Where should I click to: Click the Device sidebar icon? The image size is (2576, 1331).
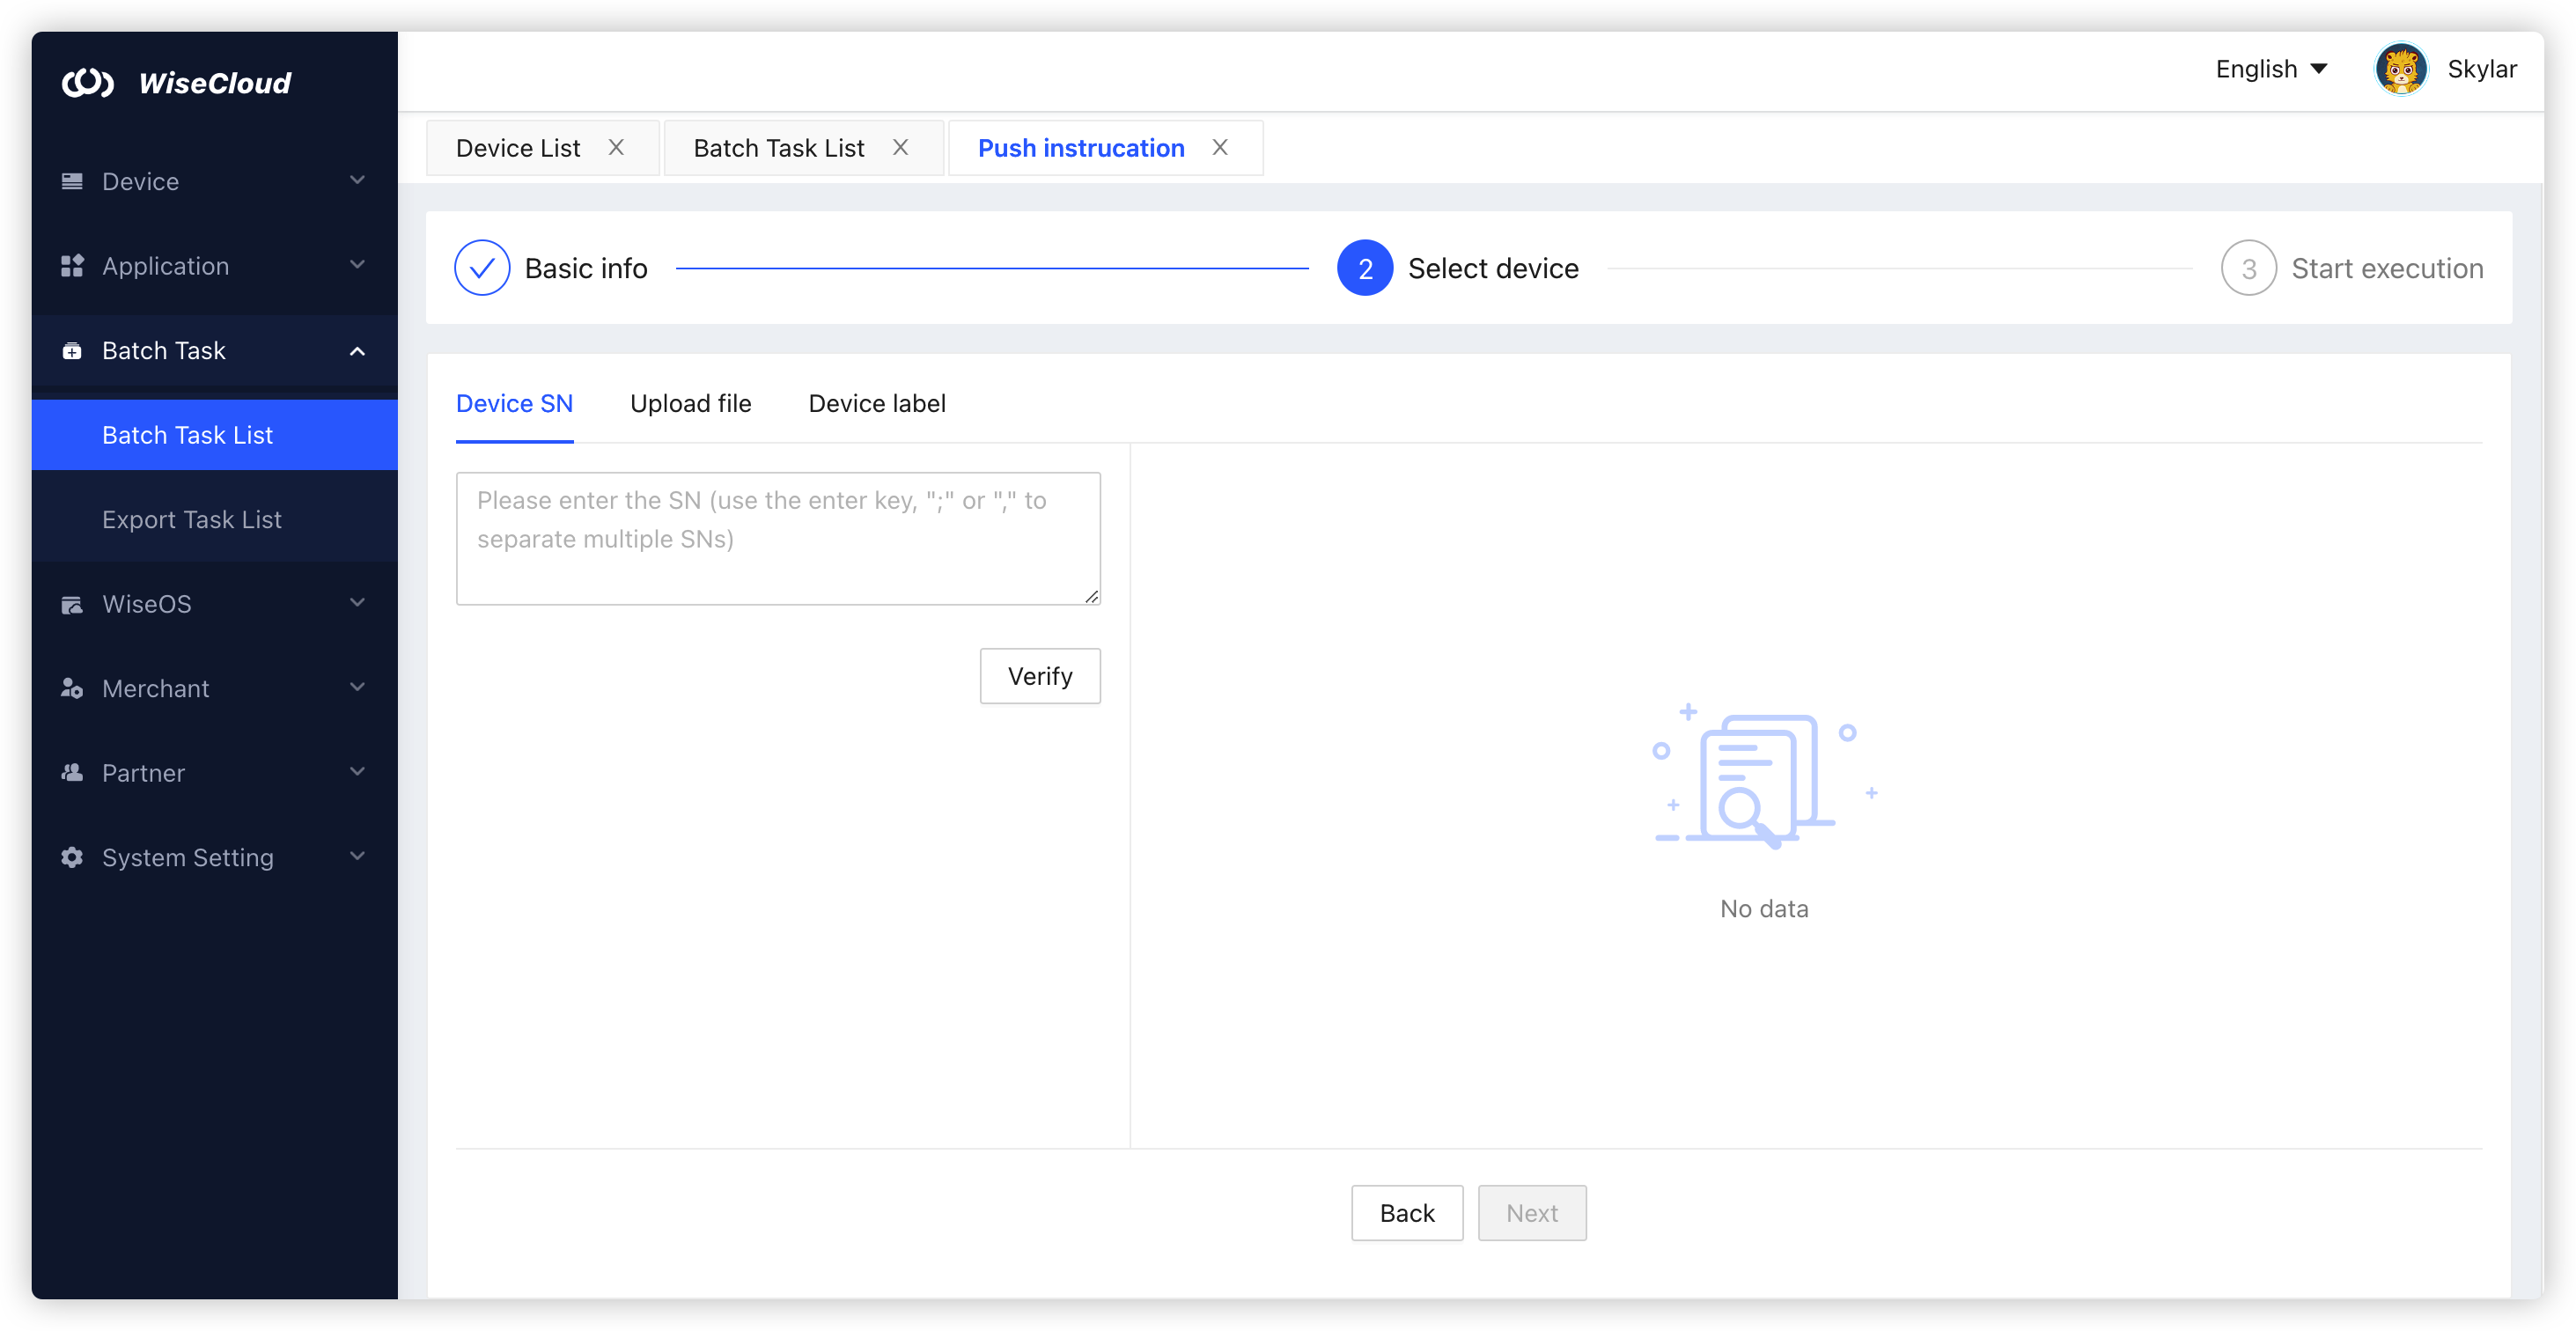[x=72, y=181]
